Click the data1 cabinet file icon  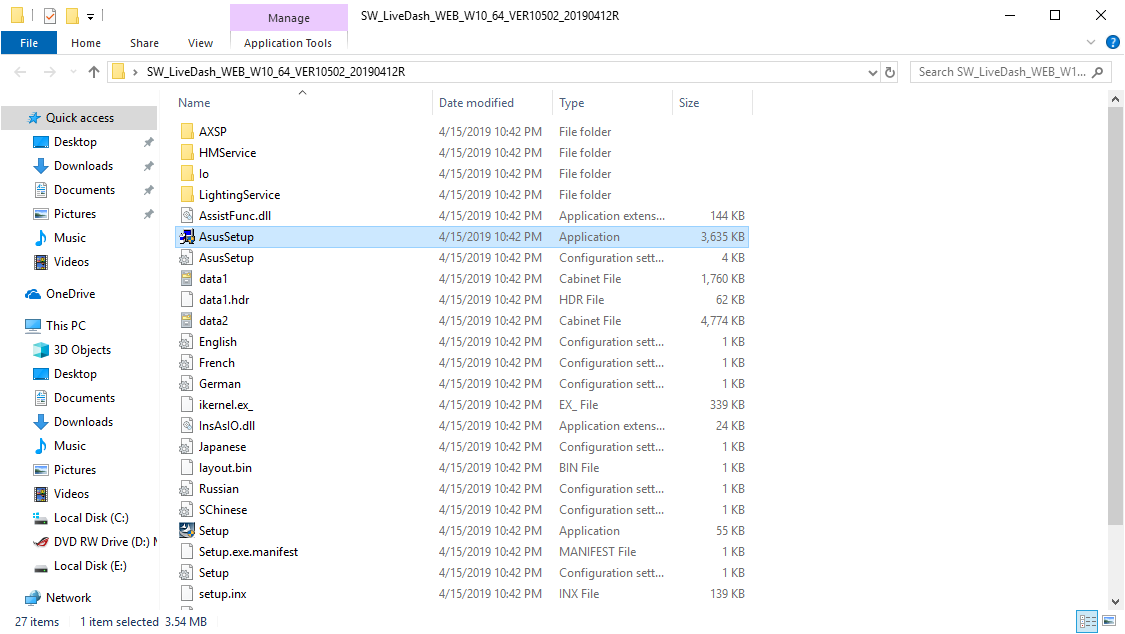187,279
